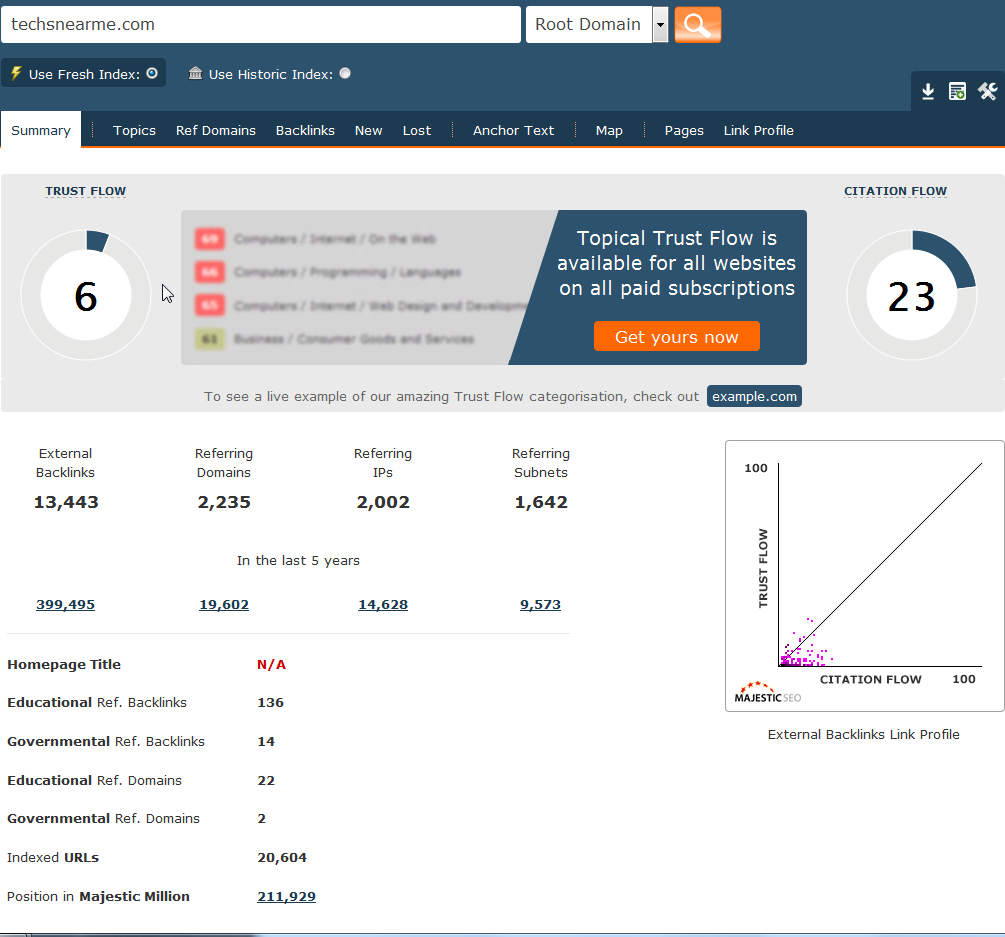Click the In the last 5 years label
Viewport: 1005px width, 937px height.
tap(298, 560)
